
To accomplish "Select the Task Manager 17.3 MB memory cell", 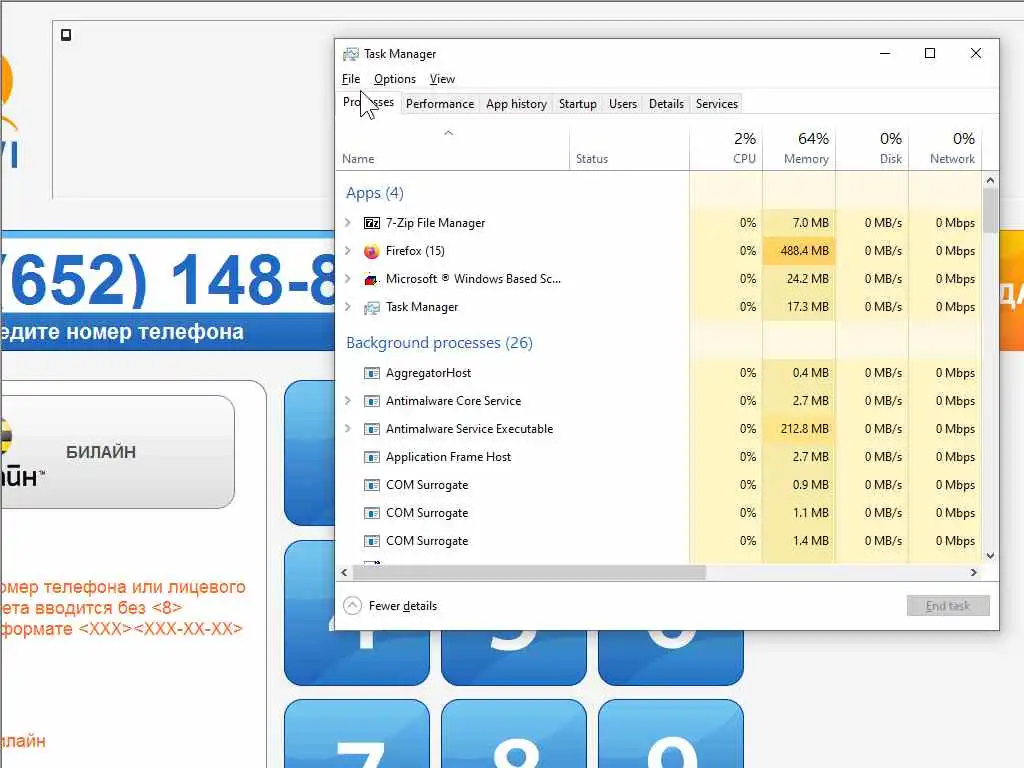I will [799, 307].
